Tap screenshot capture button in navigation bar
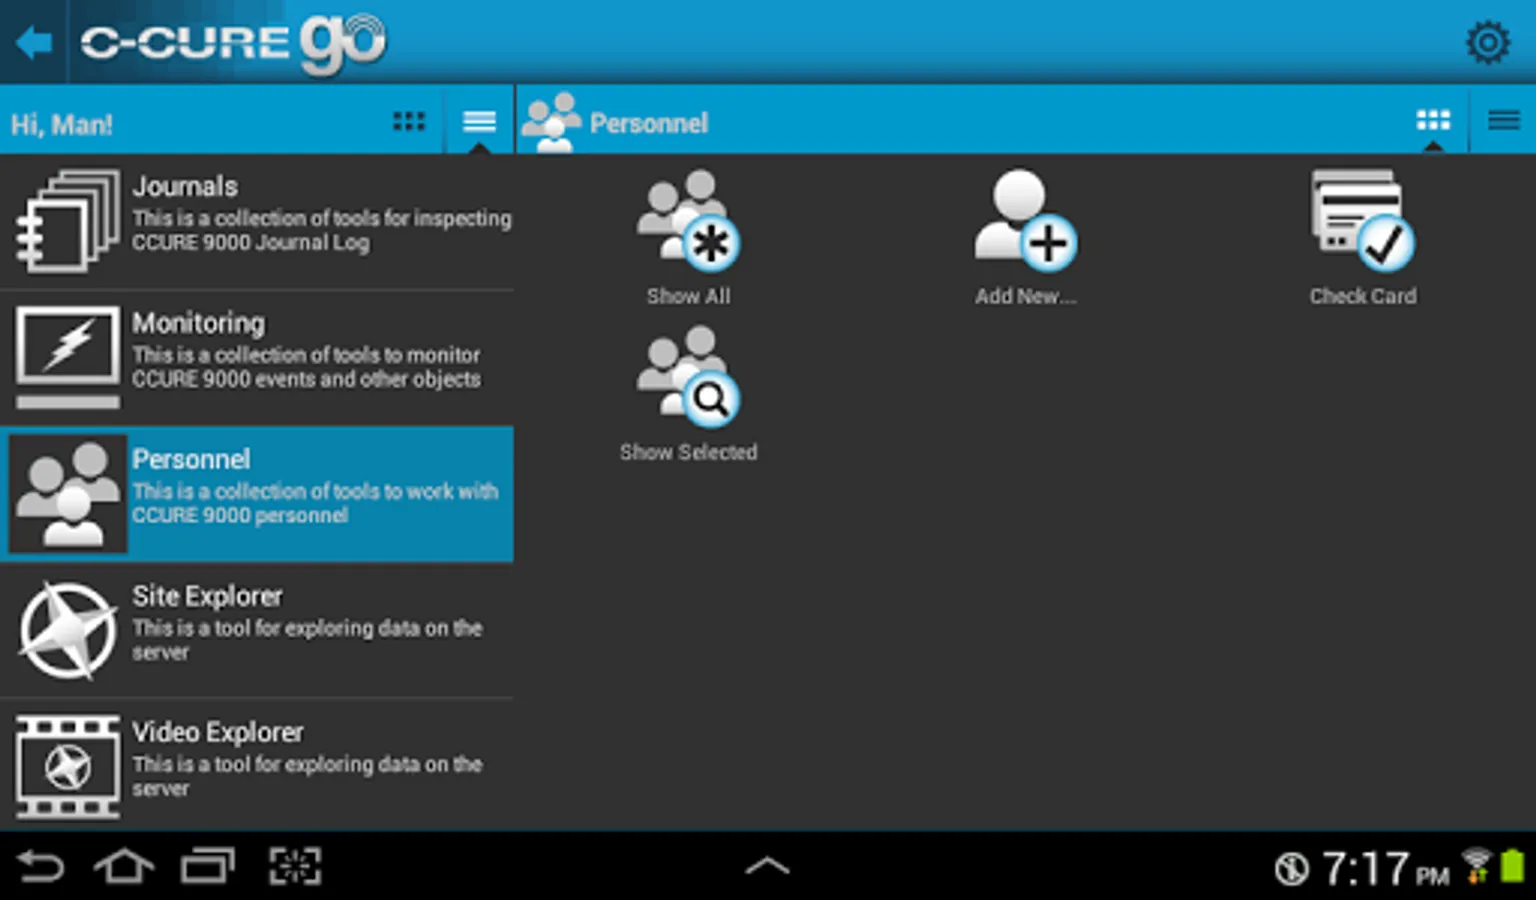The height and width of the screenshot is (900, 1536). pos(295,866)
